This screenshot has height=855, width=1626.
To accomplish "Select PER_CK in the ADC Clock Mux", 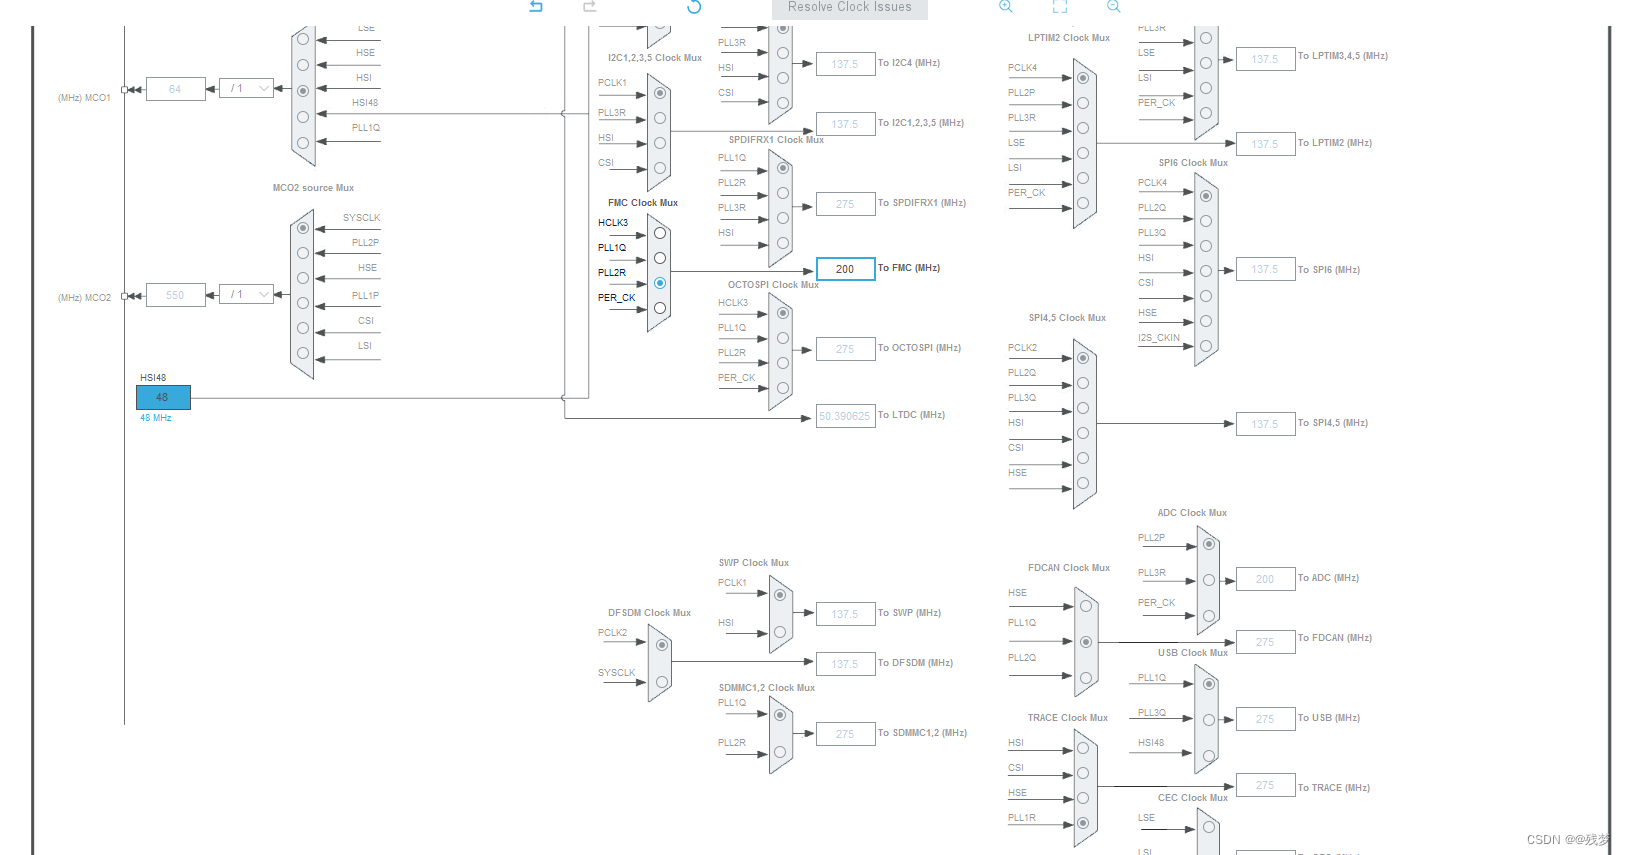I will [1209, 616].
